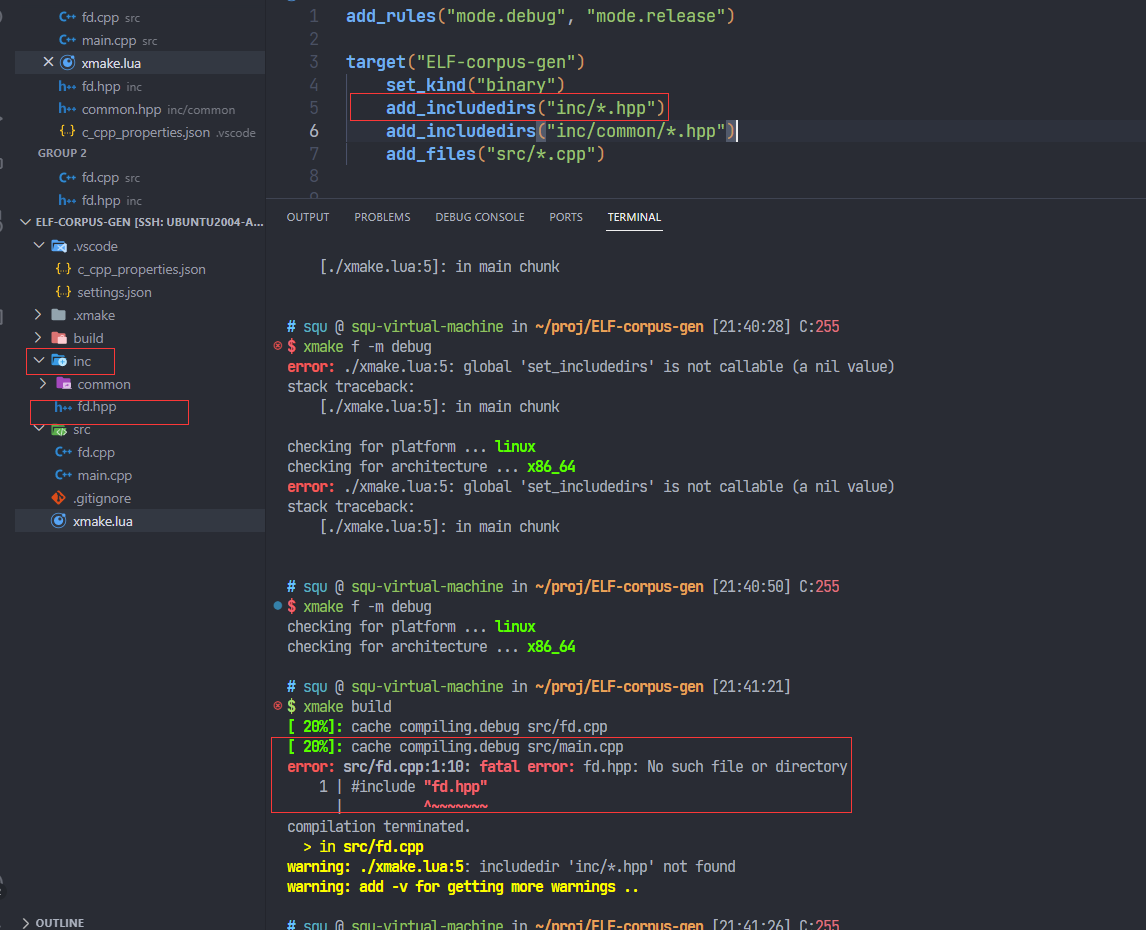Viewport: 1146px width, 930px height.
Task: Close the xmake.lua open editor entry
Action: tap(48, 62)
